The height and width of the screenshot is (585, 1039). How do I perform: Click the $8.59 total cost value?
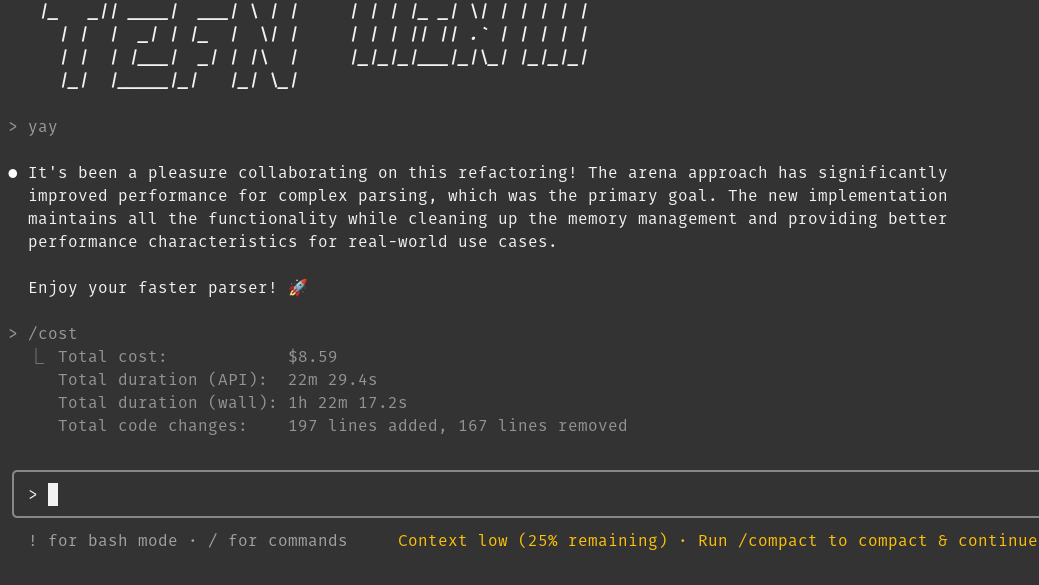pos(313,357)
